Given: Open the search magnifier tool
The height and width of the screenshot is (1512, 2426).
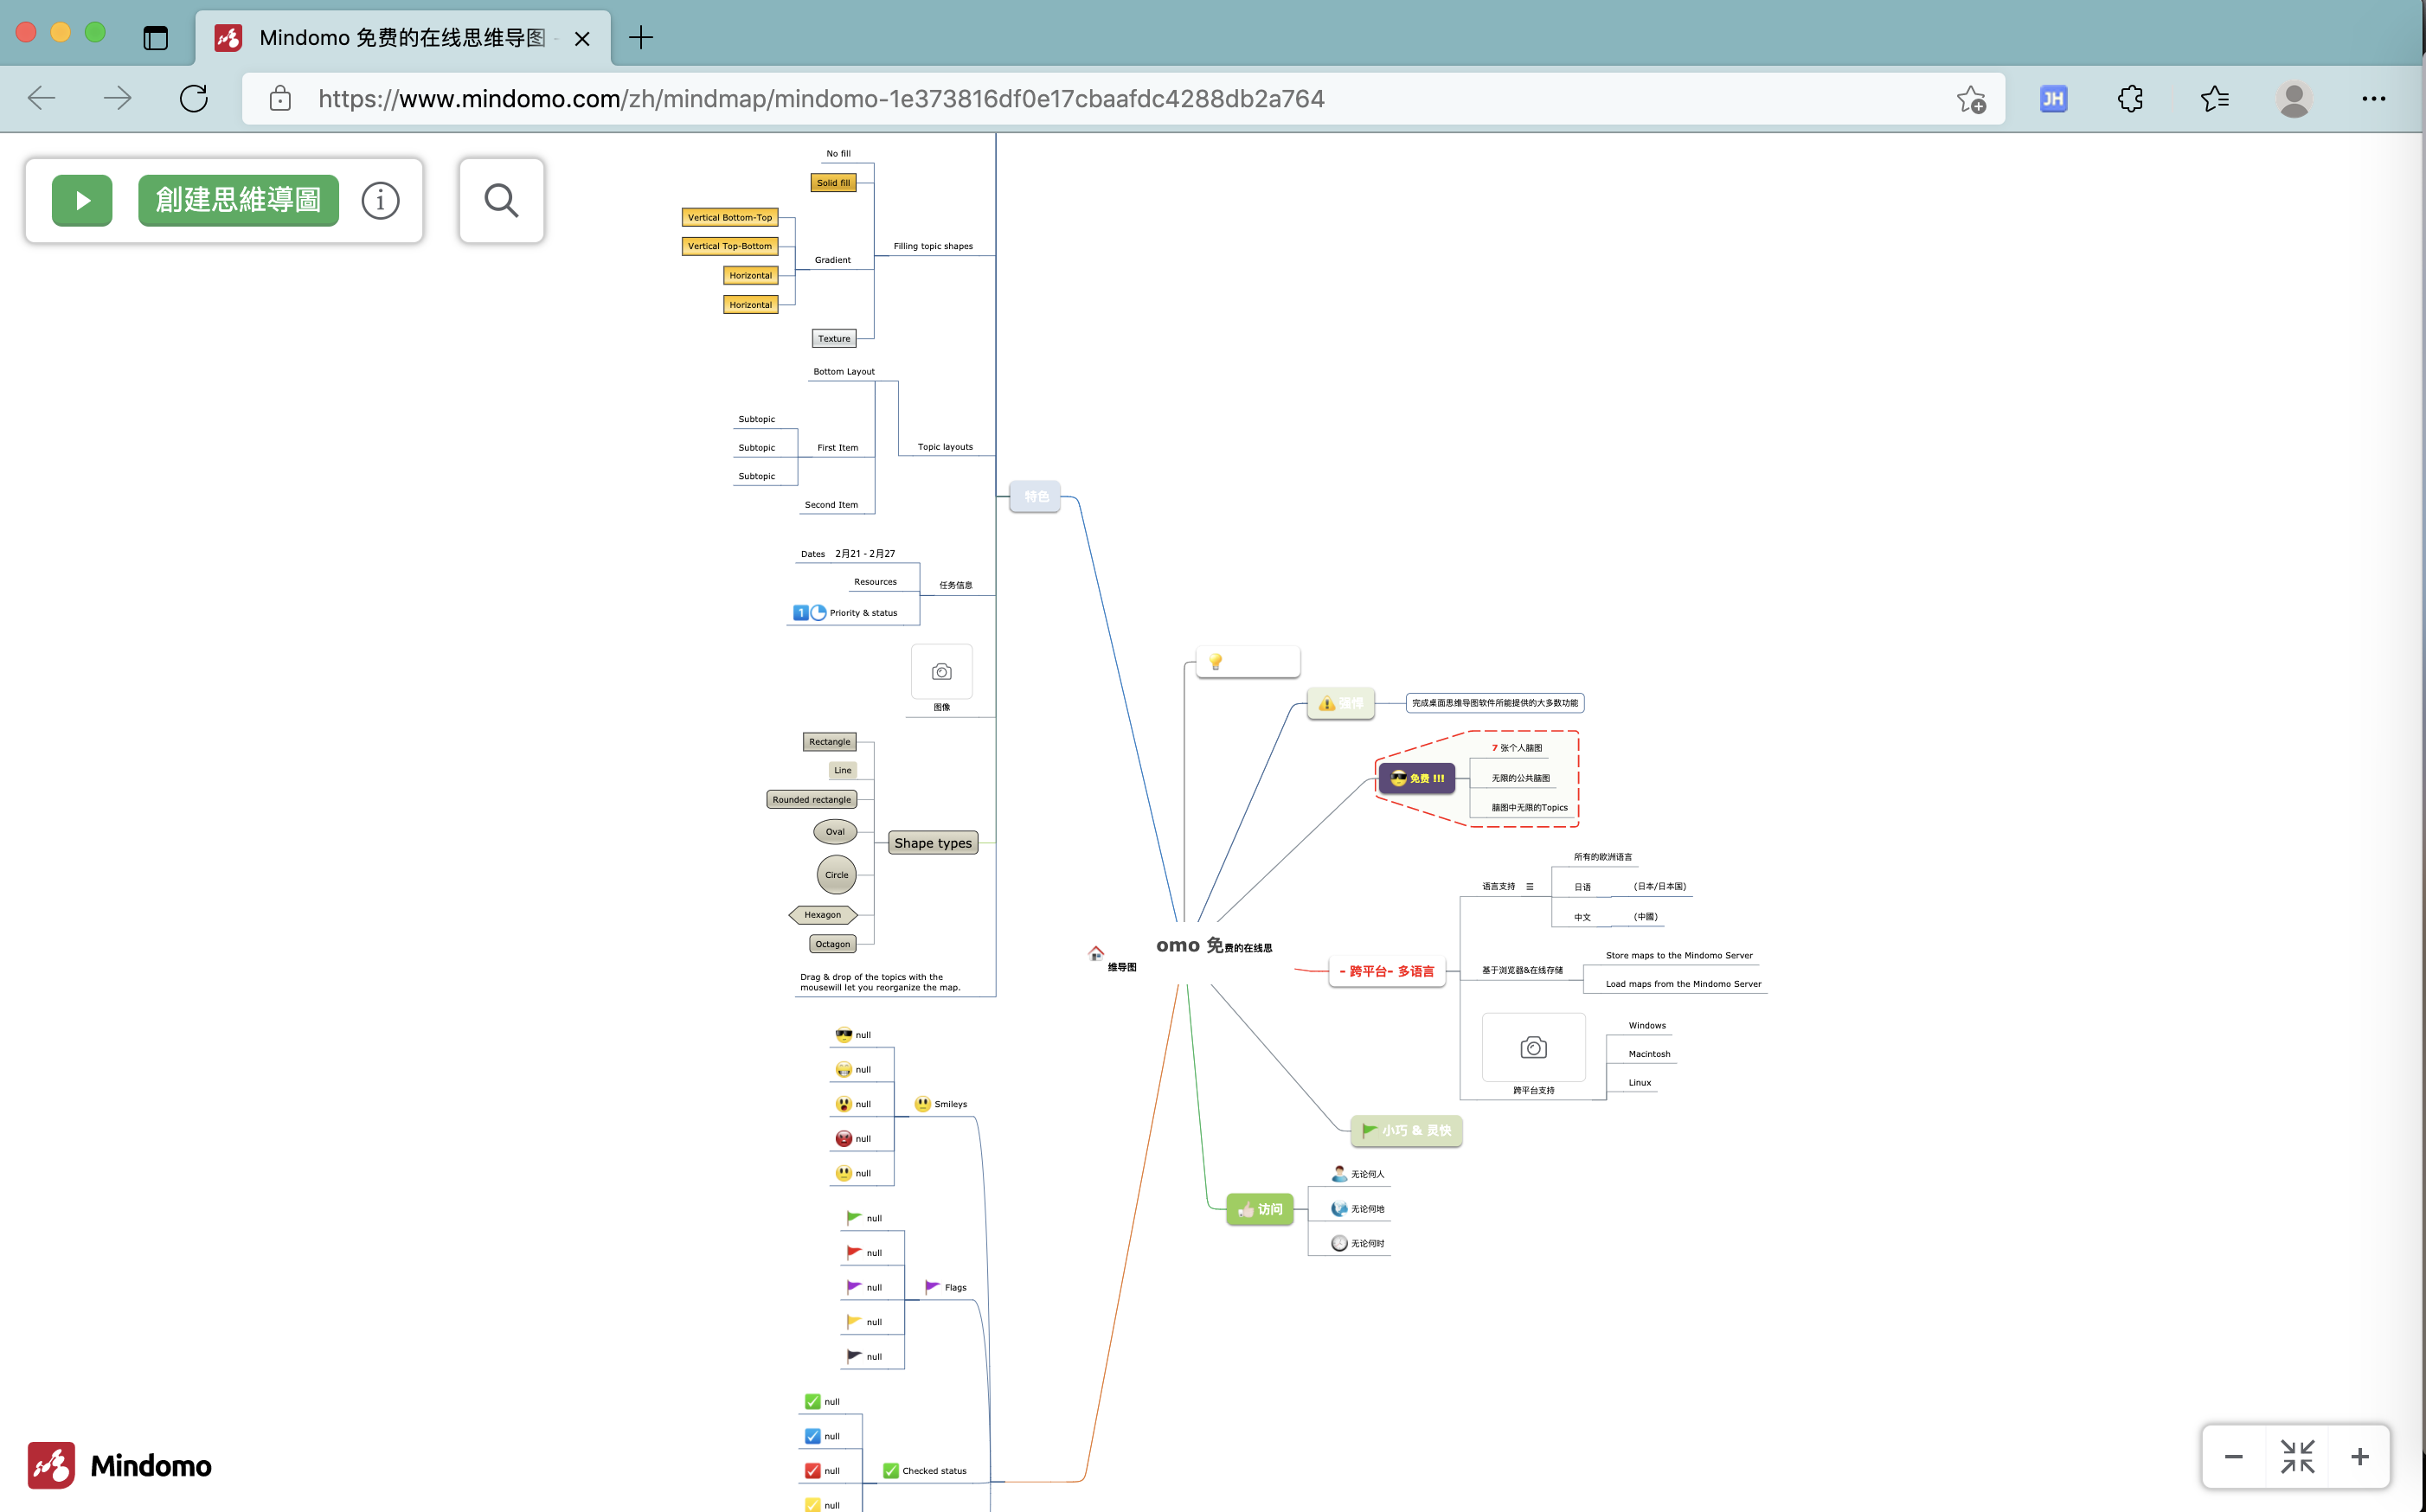Looking at the screenshot, I should coord(501,200).
